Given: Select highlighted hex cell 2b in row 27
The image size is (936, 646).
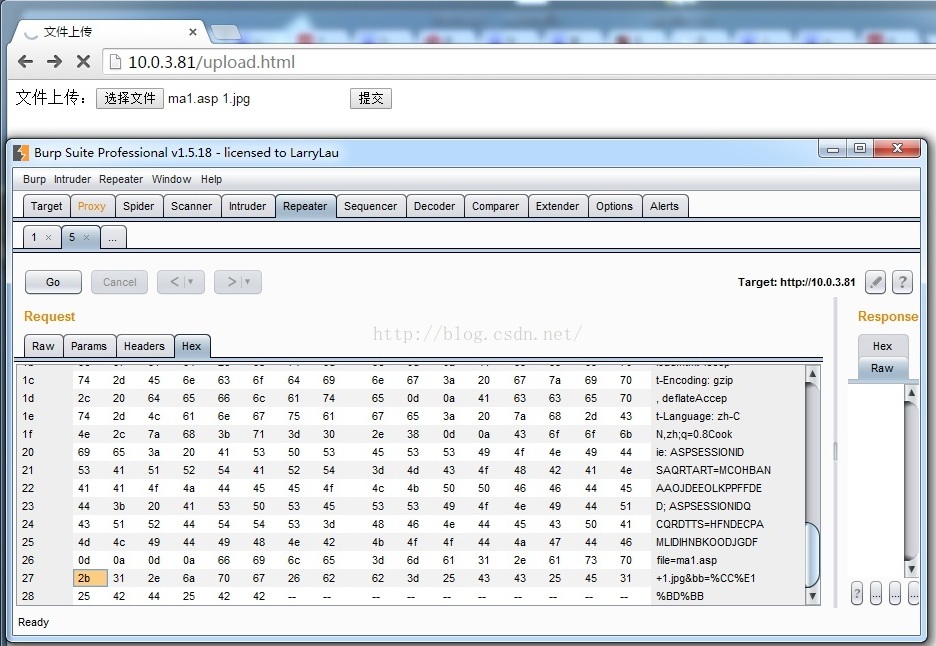Looking at the screenshot, I should coord(90,578).
